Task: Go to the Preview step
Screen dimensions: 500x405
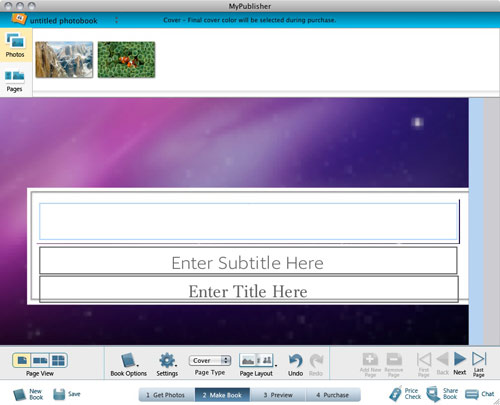Action: coord(278,395)
